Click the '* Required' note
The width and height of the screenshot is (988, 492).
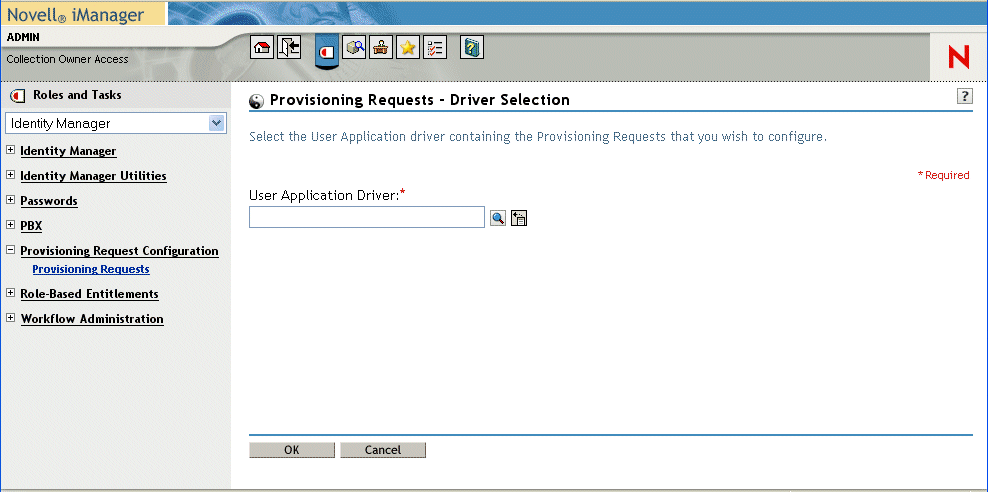click(943, 175)
